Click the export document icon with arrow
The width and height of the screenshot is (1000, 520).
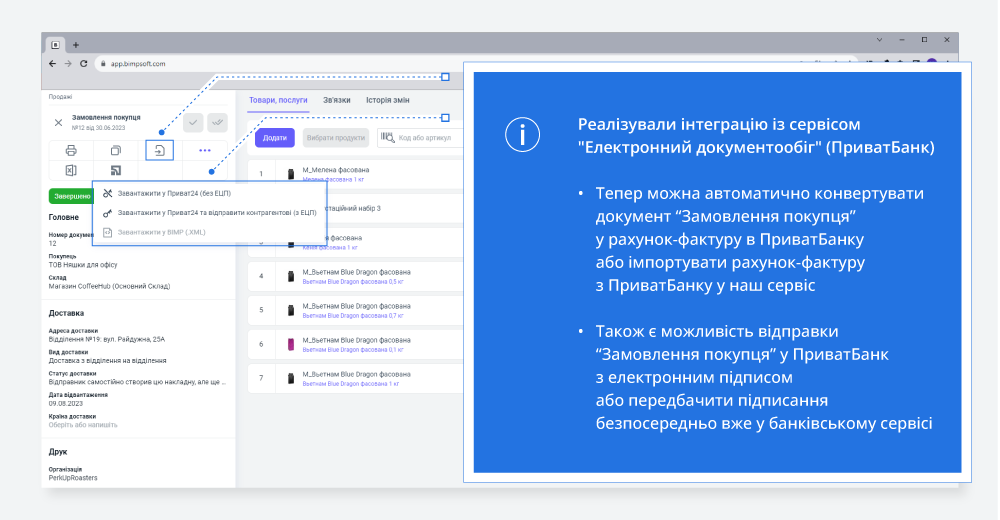pos(160,151)
